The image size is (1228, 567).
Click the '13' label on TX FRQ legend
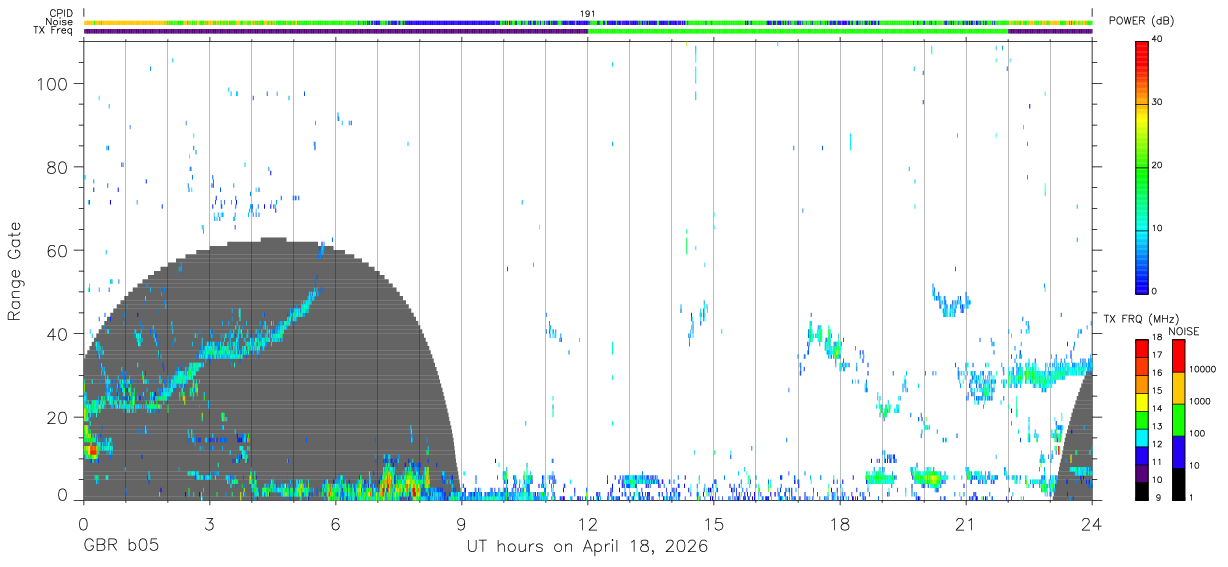[x=1156, y=427]
